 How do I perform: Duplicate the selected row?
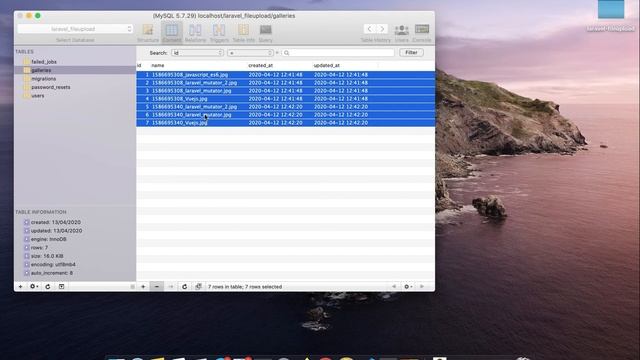(171, 287)
